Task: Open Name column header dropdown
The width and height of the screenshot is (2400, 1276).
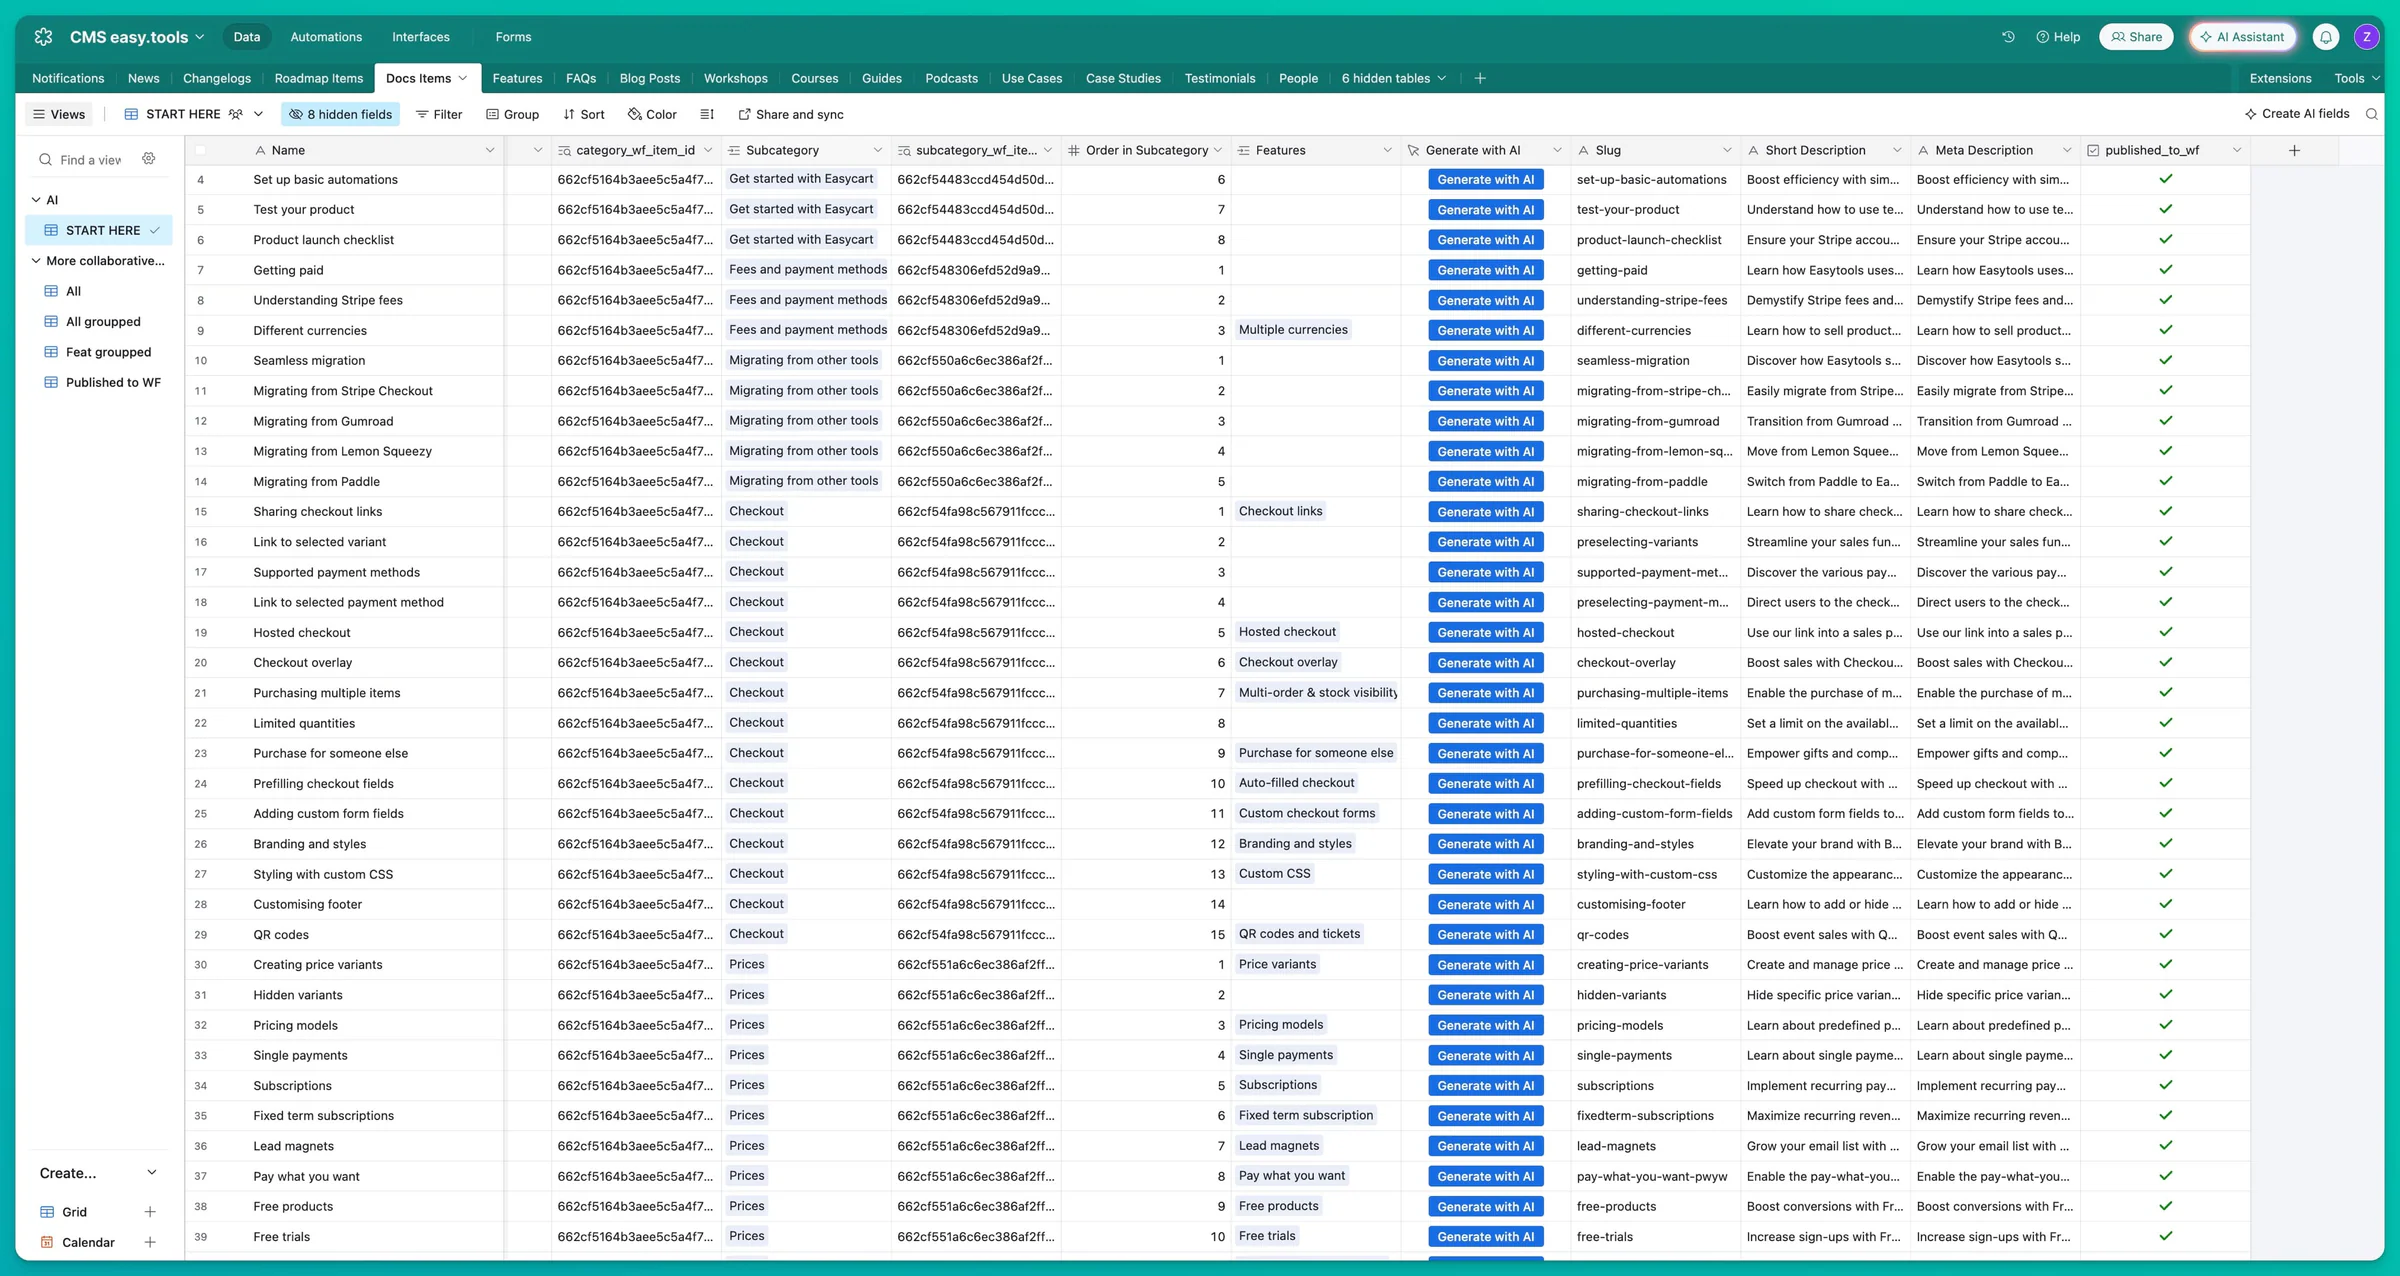Action: point(490,150)
